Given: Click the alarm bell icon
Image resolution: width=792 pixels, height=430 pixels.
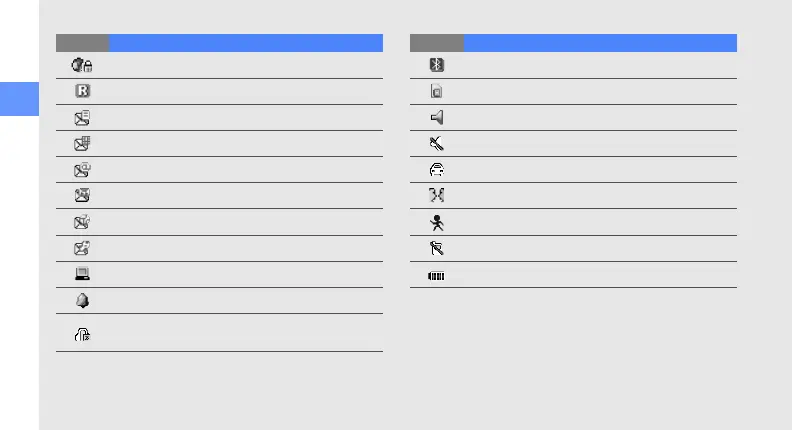Looking at the screenshot, I should tap(82, 300).
